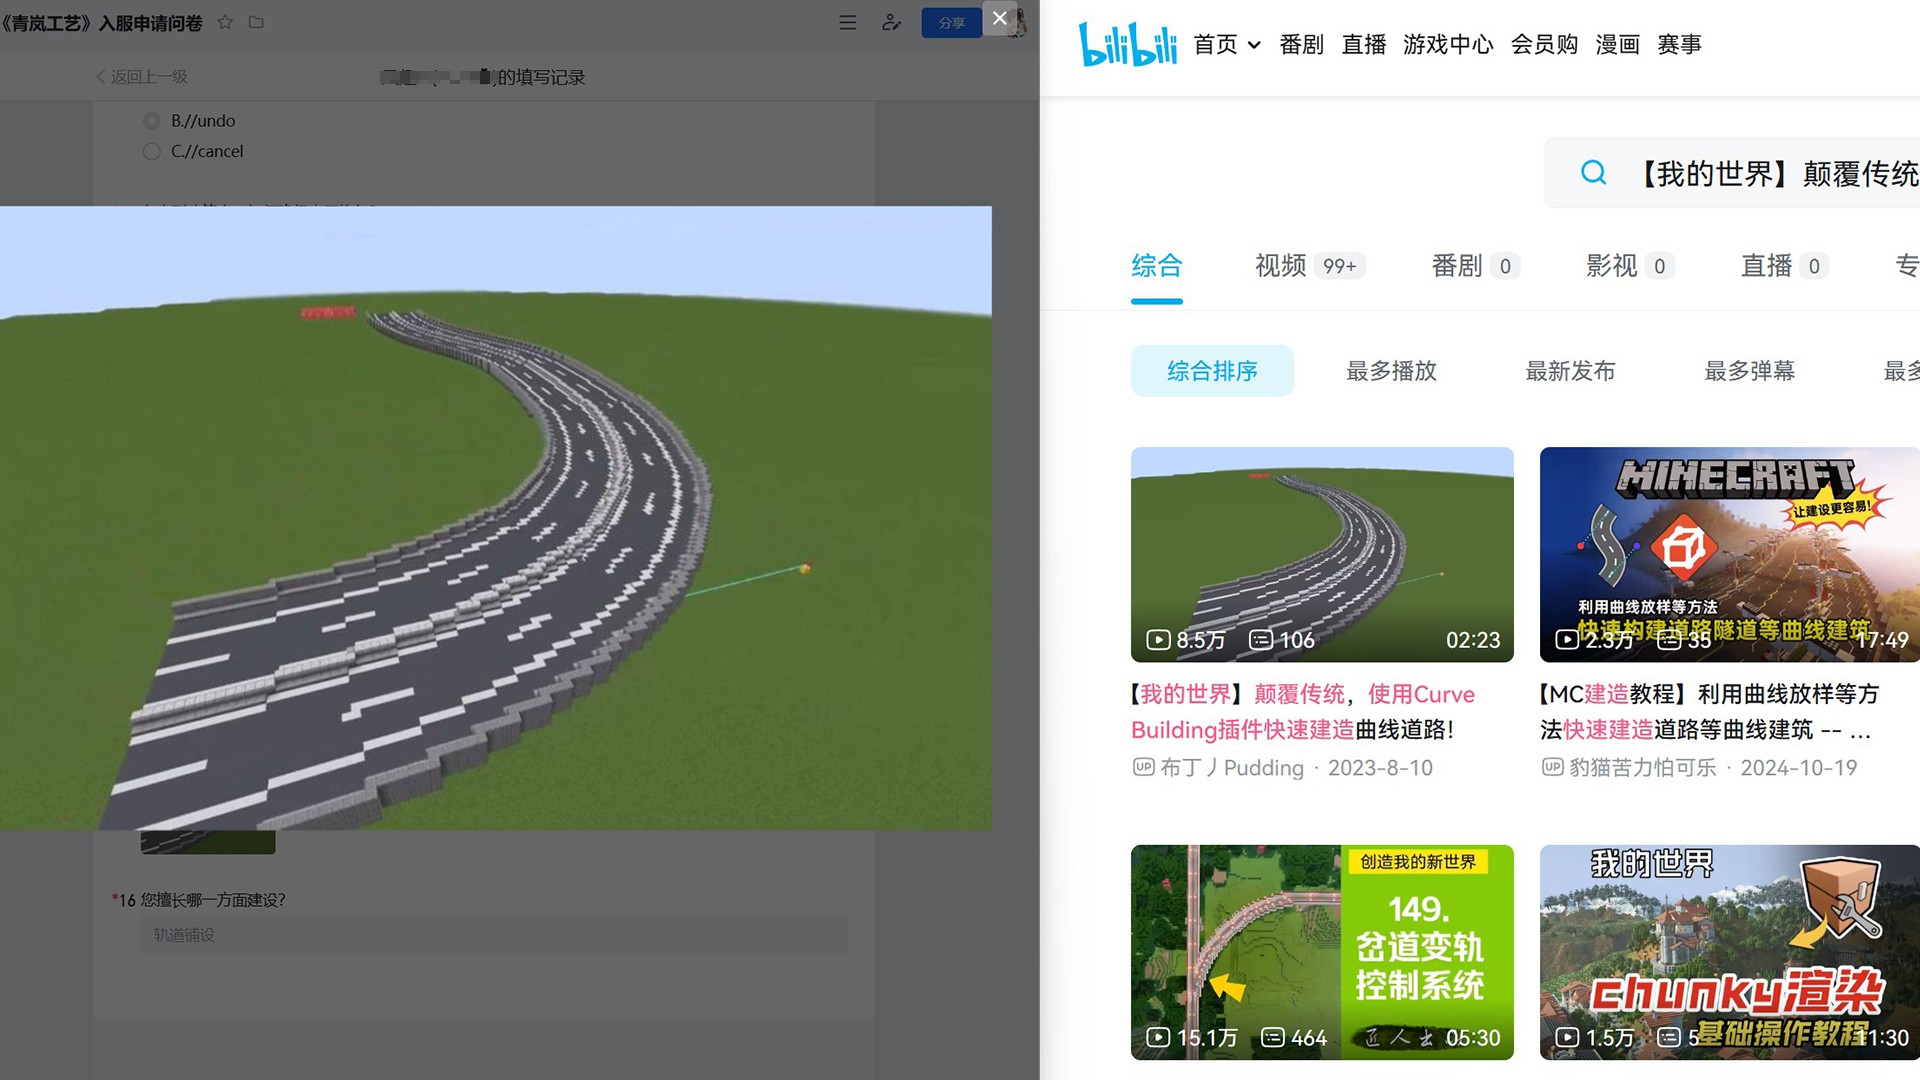Click the 15.1万 play count icon
The width and height of the screenshot is (1920, 1080).
[x=1158, y=1038]
